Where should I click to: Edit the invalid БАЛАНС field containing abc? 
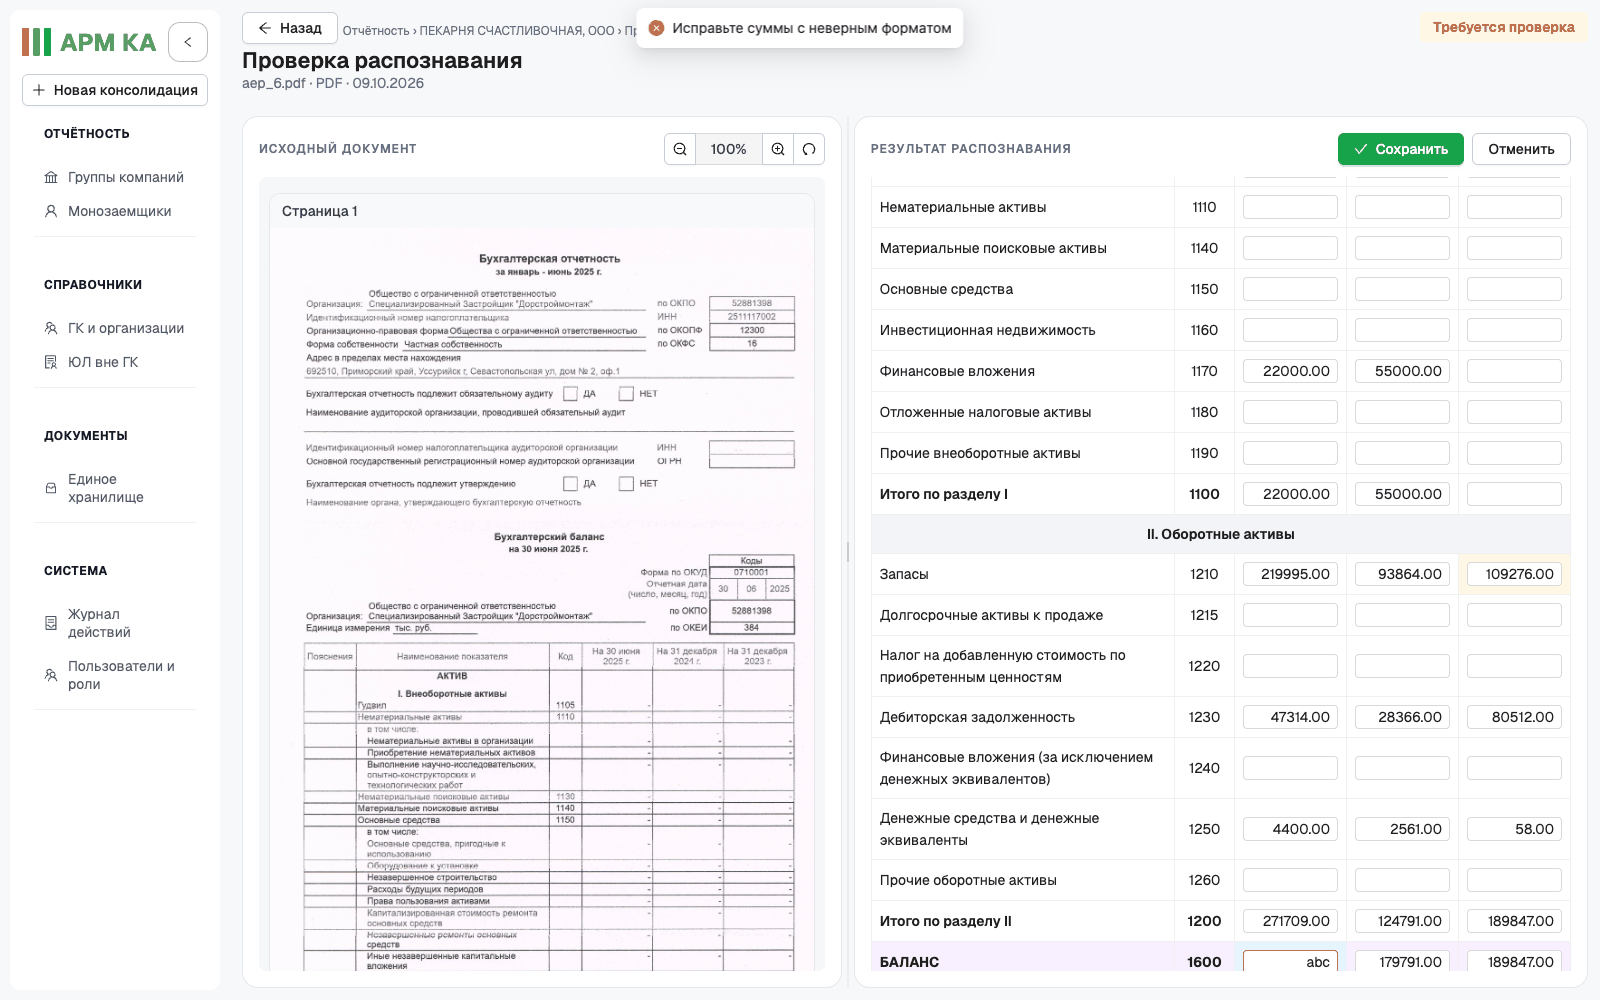tap(1290, 962)
